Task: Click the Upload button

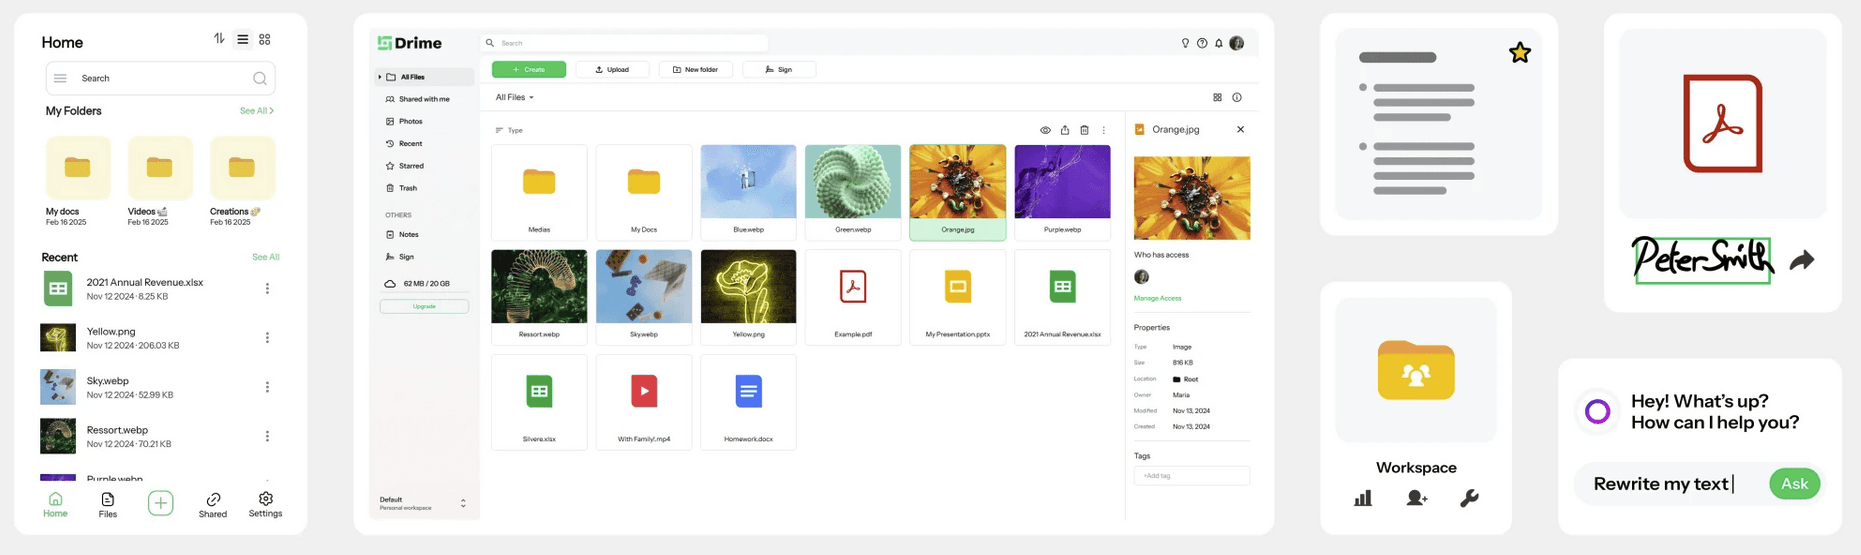Action: [x=612, y=69]
